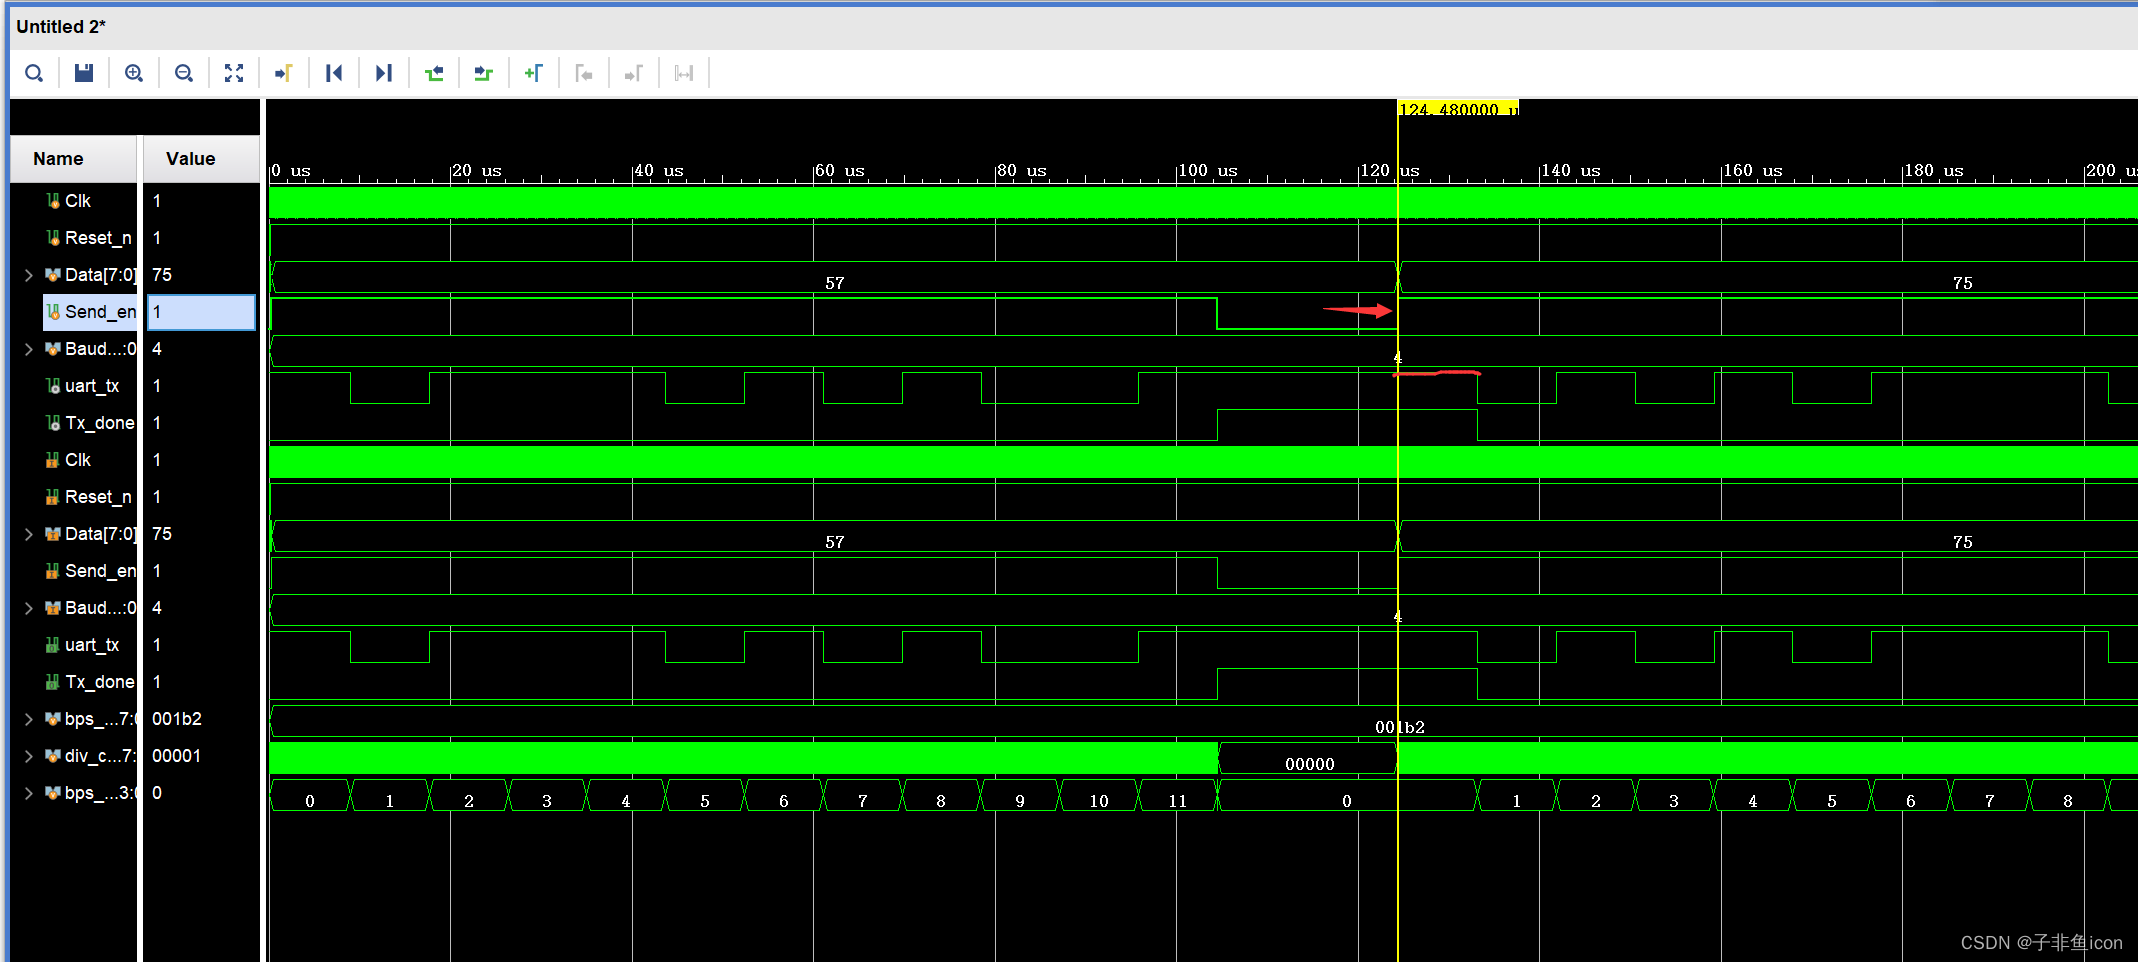Expand the first Baud bus signal
The image size is (2138, 962).
click(28, 349)
